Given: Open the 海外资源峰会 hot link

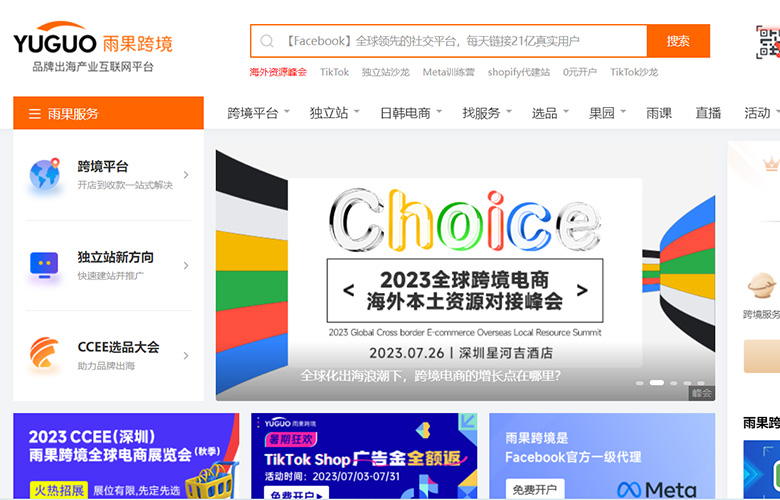Looking at the screenshot, I should (x=278, y=72).
